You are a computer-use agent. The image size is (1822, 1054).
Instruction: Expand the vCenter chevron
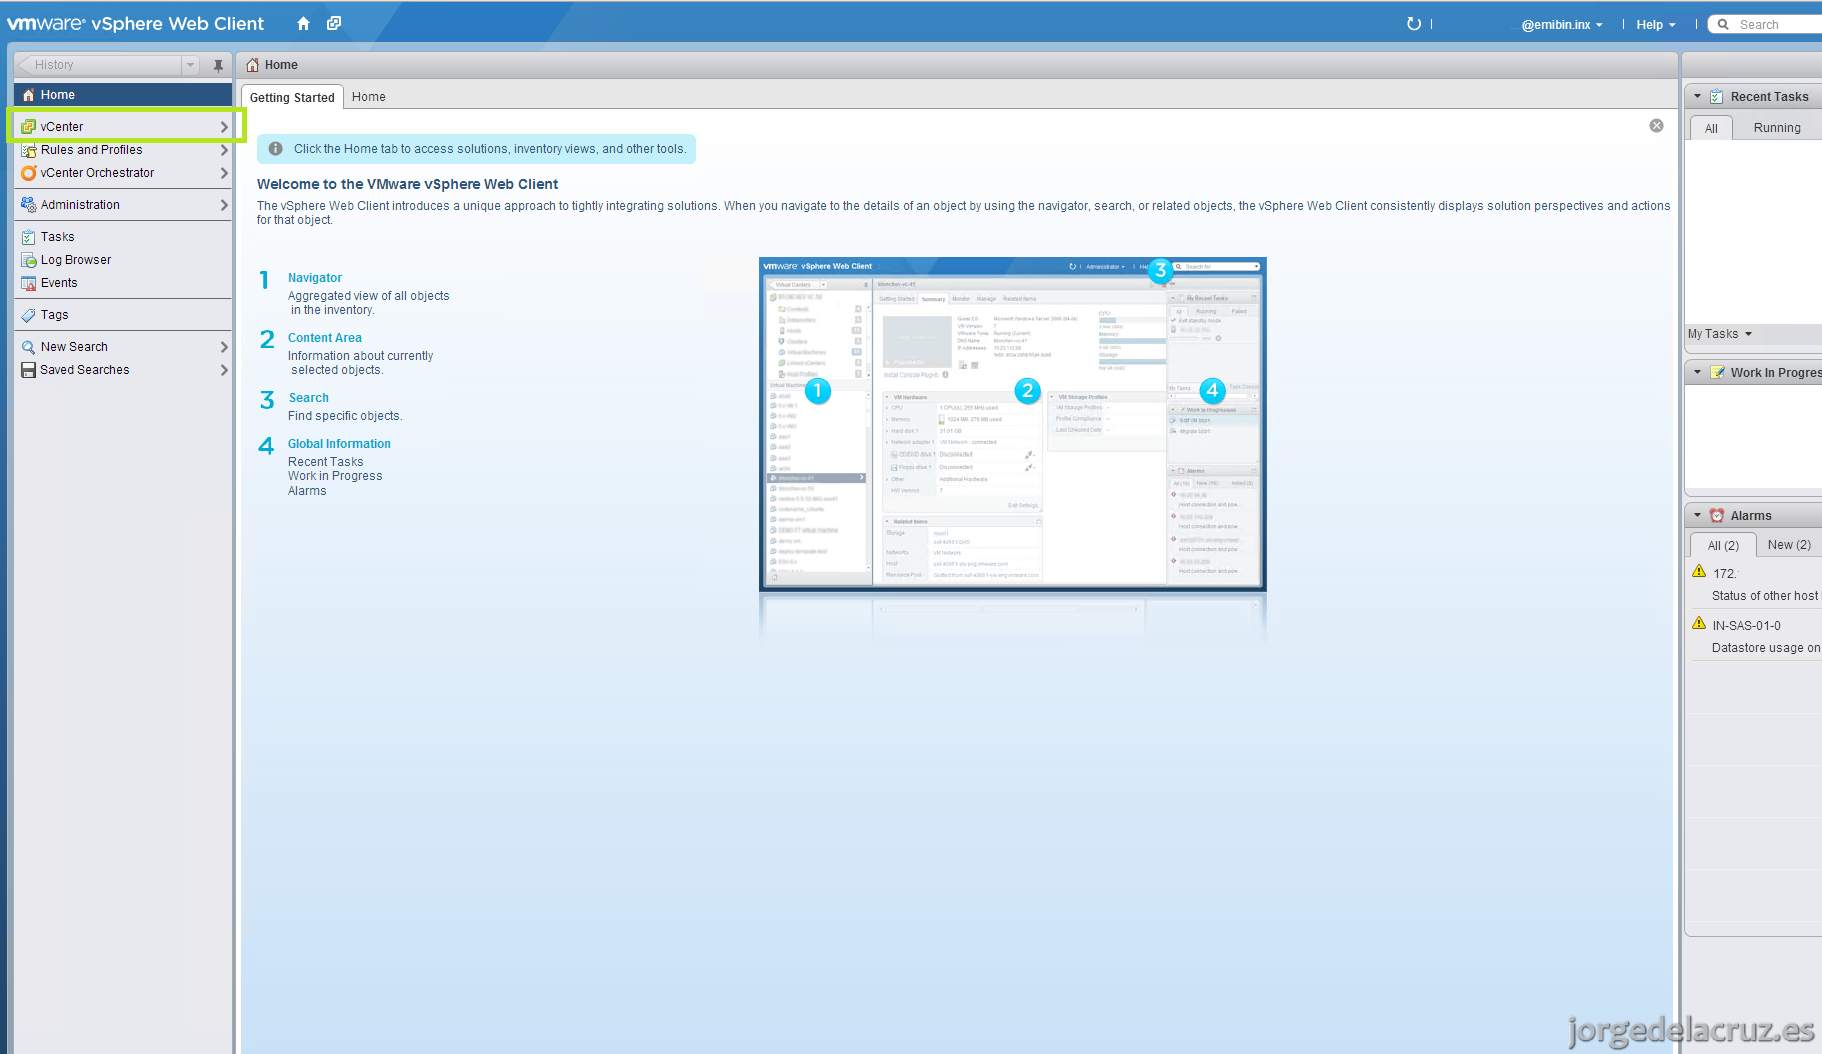coord(224,127)
